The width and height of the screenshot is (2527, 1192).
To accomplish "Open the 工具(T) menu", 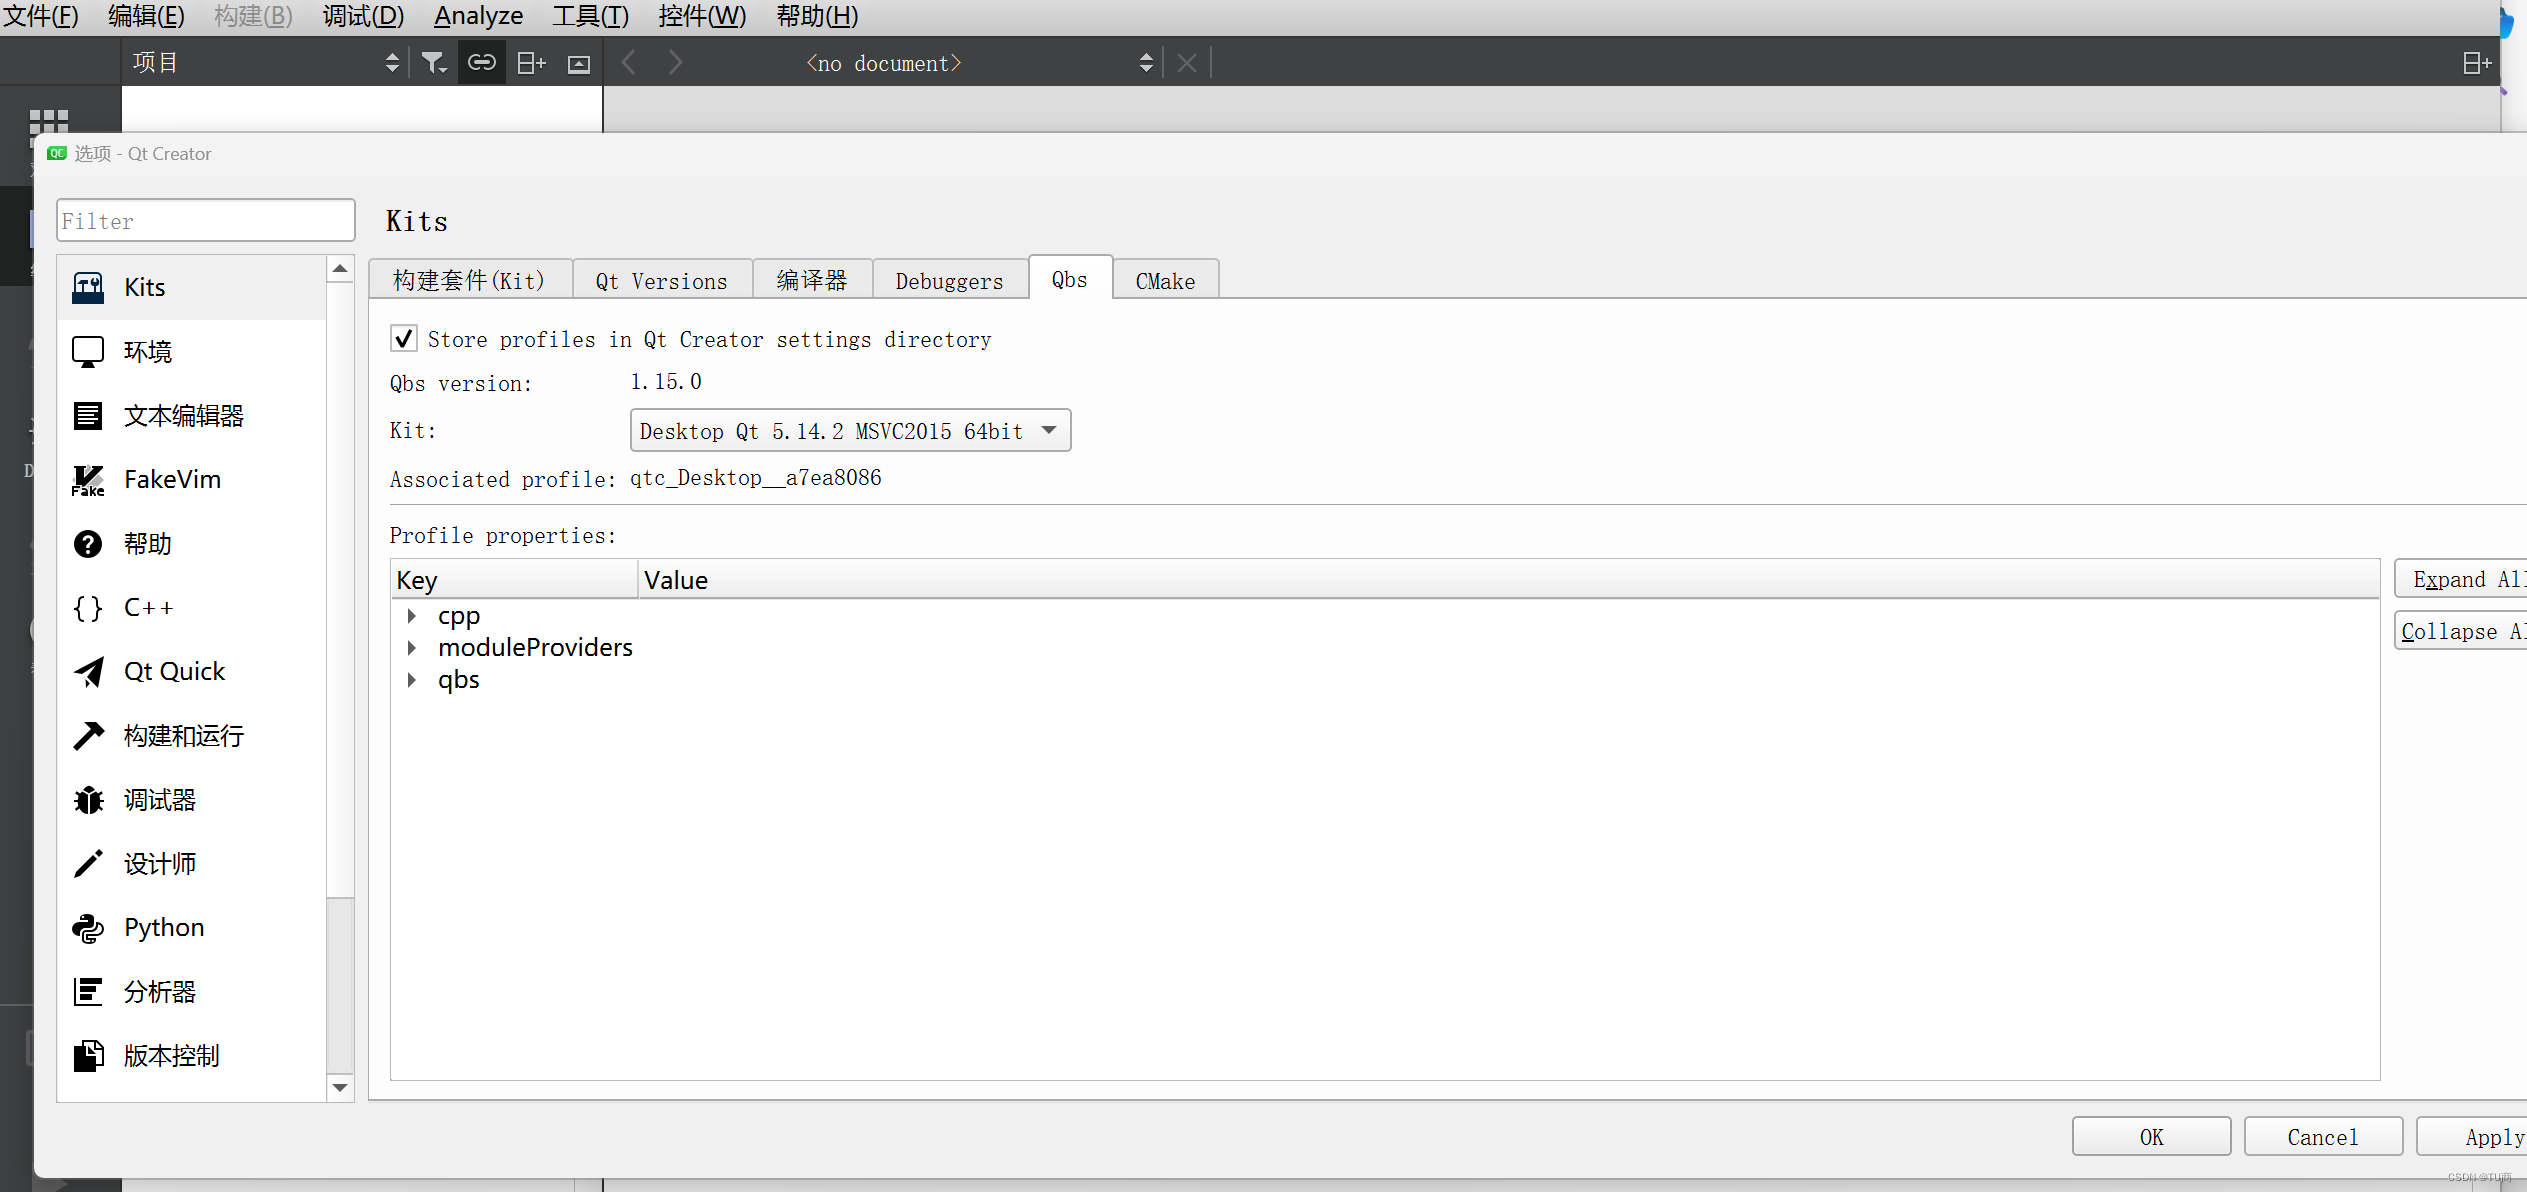I will [x=589, y=16].
